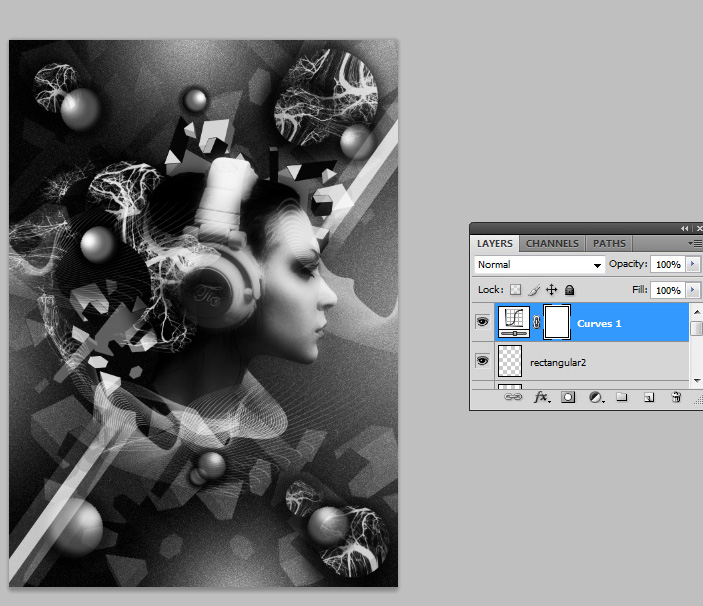The width and height of the screenshot is (703, 606).
Task: Toggle lock position of layer
Action: tap(551, 290)
